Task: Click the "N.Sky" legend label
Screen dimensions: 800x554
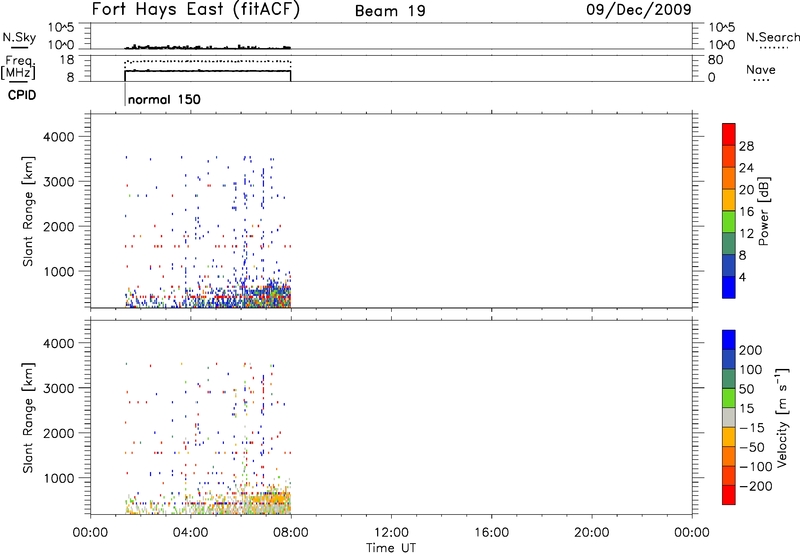Action: [19, 37]
